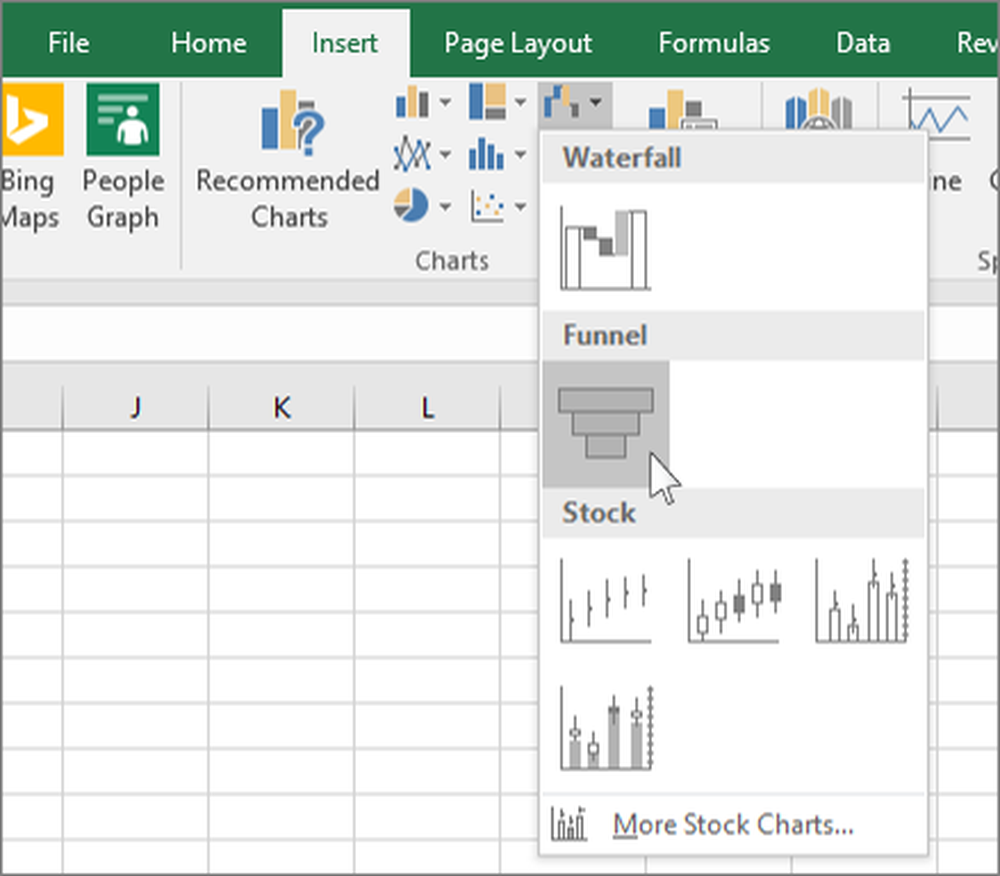Switch to the Data tab
The image size is (1000, 876).
tap(863, 43)
